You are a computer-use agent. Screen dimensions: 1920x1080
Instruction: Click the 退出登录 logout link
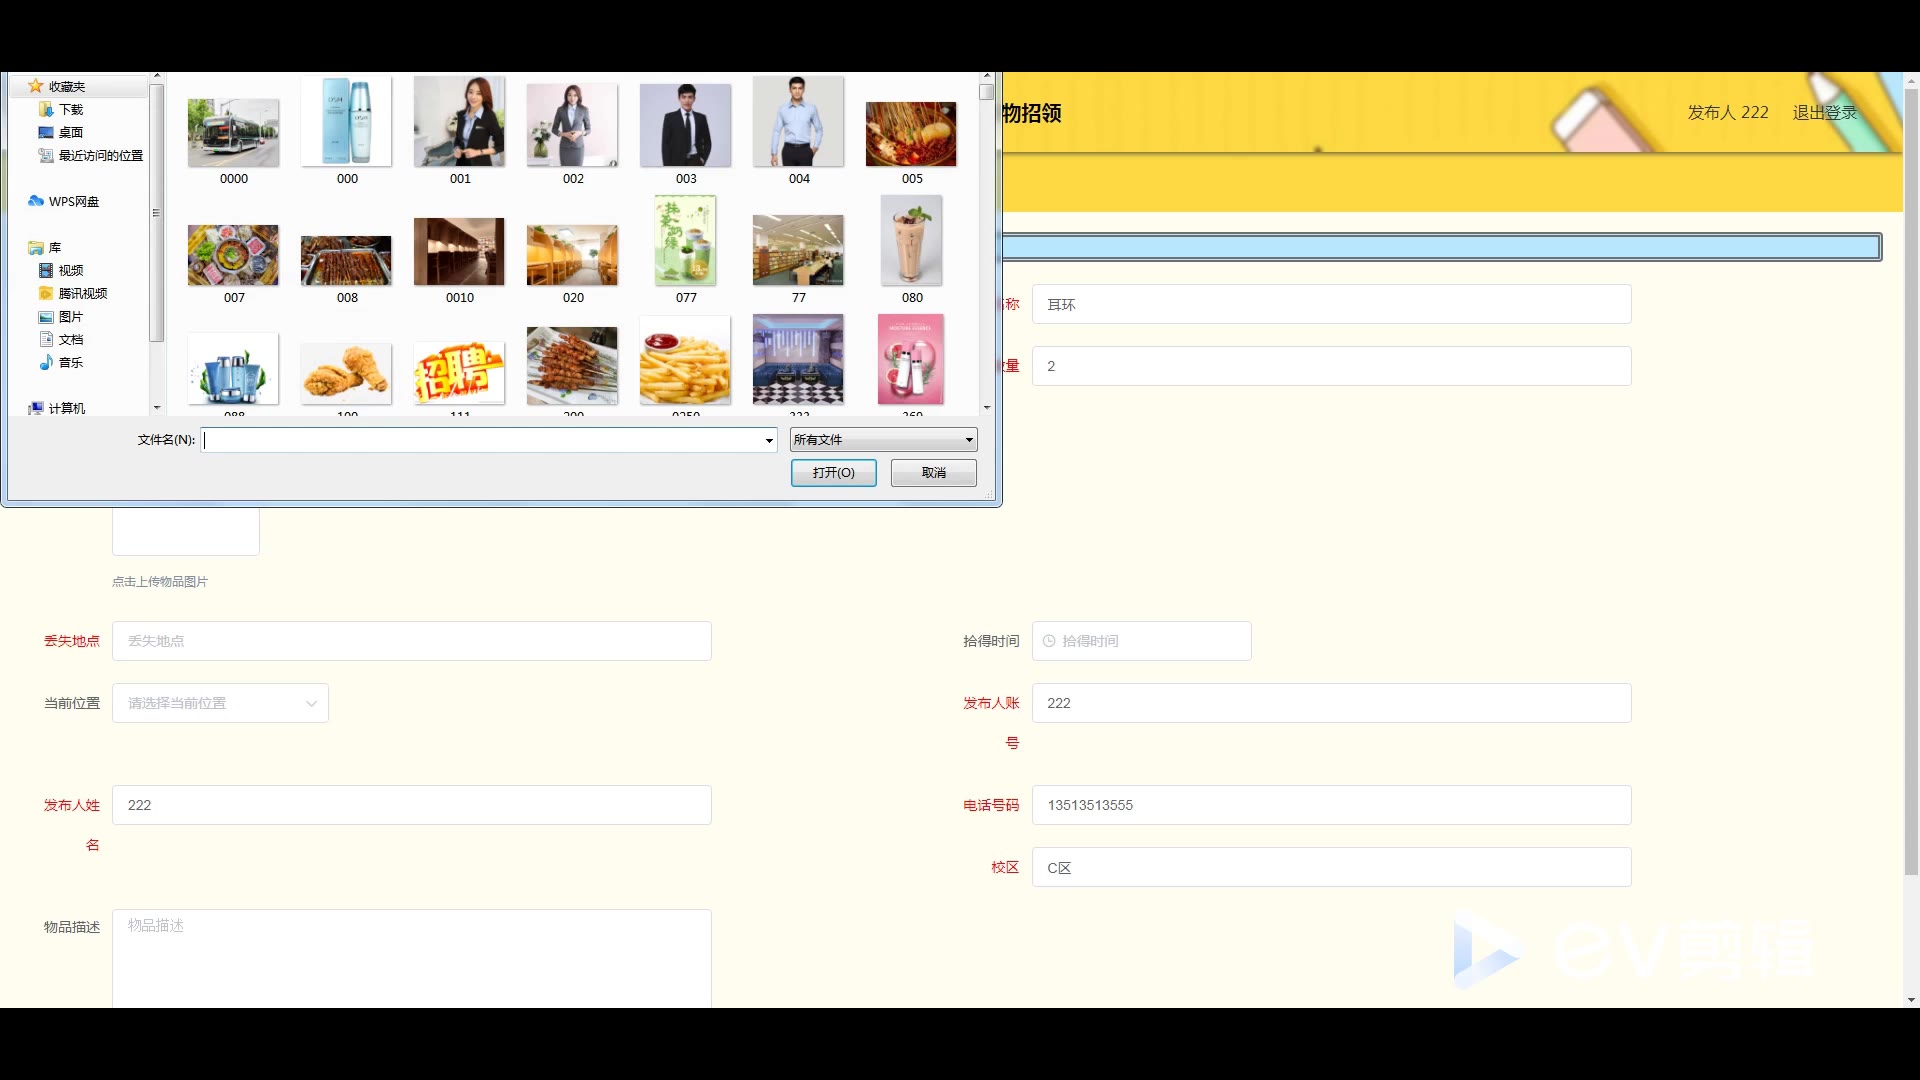1824,112
